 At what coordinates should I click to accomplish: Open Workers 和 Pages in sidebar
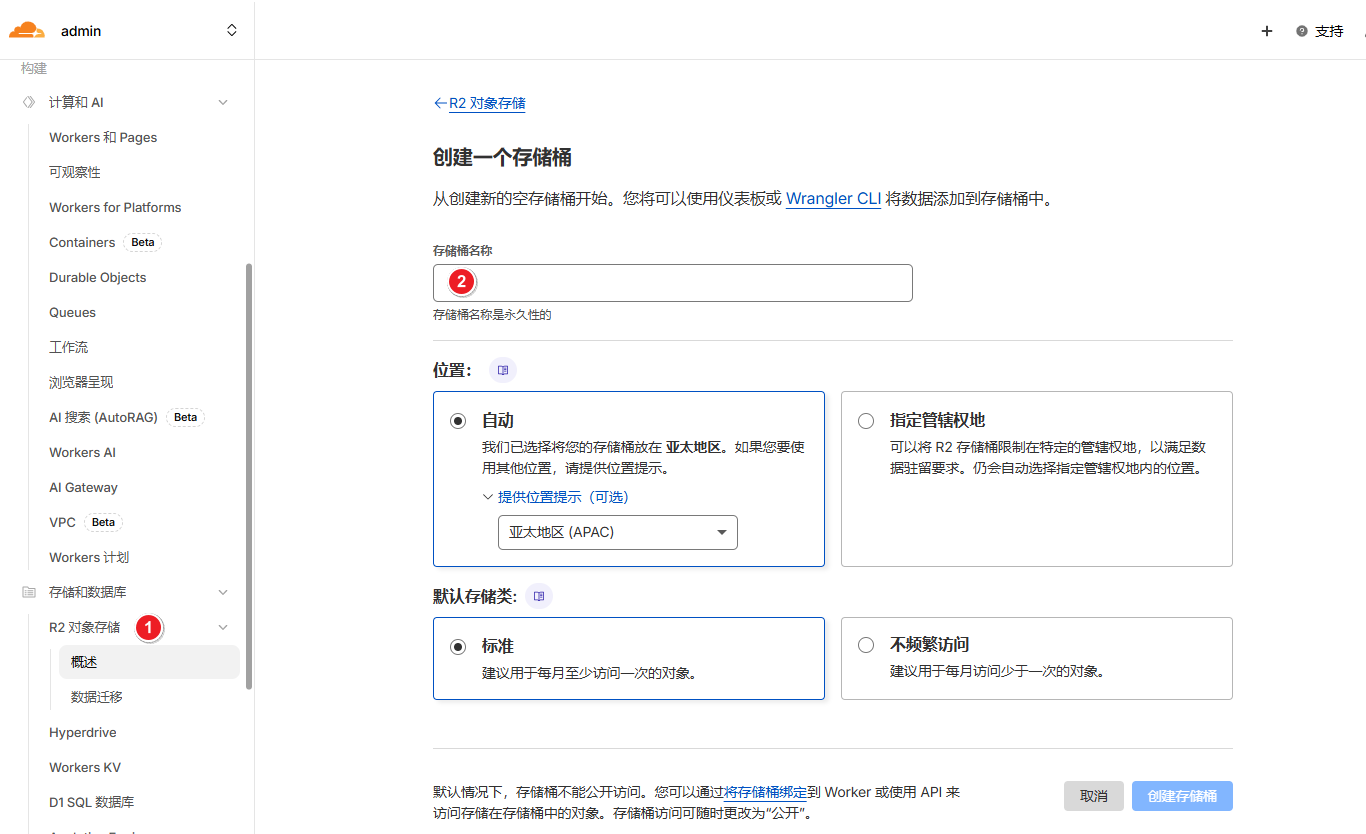103,137
